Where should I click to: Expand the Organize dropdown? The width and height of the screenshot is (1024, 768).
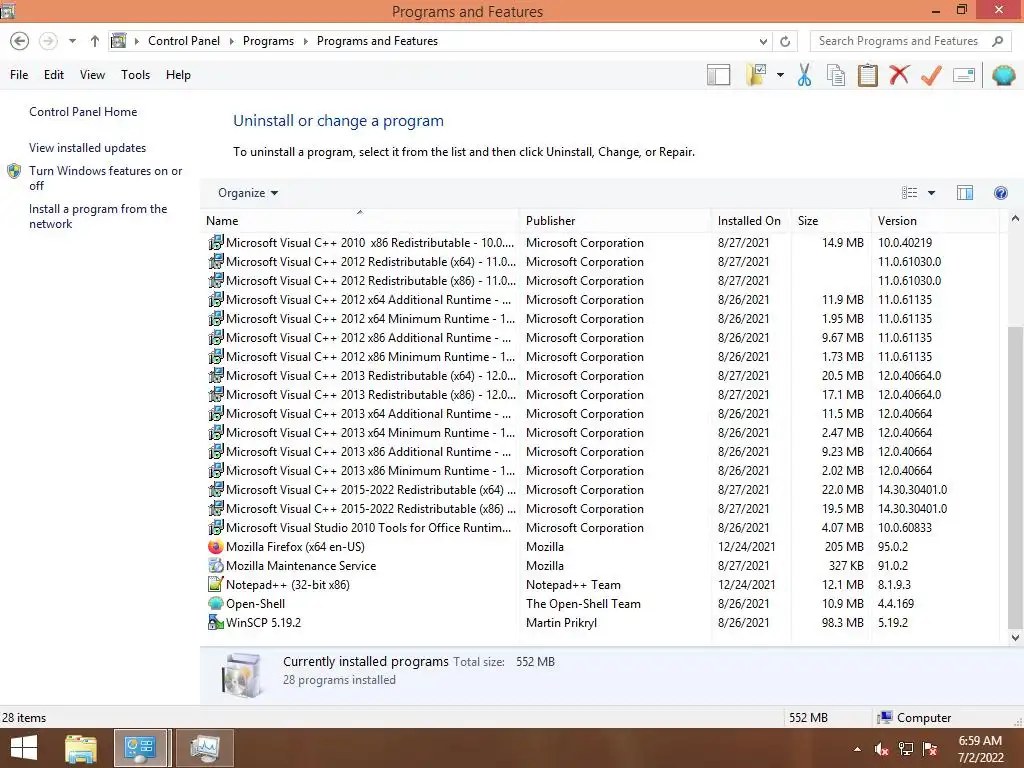248,193
